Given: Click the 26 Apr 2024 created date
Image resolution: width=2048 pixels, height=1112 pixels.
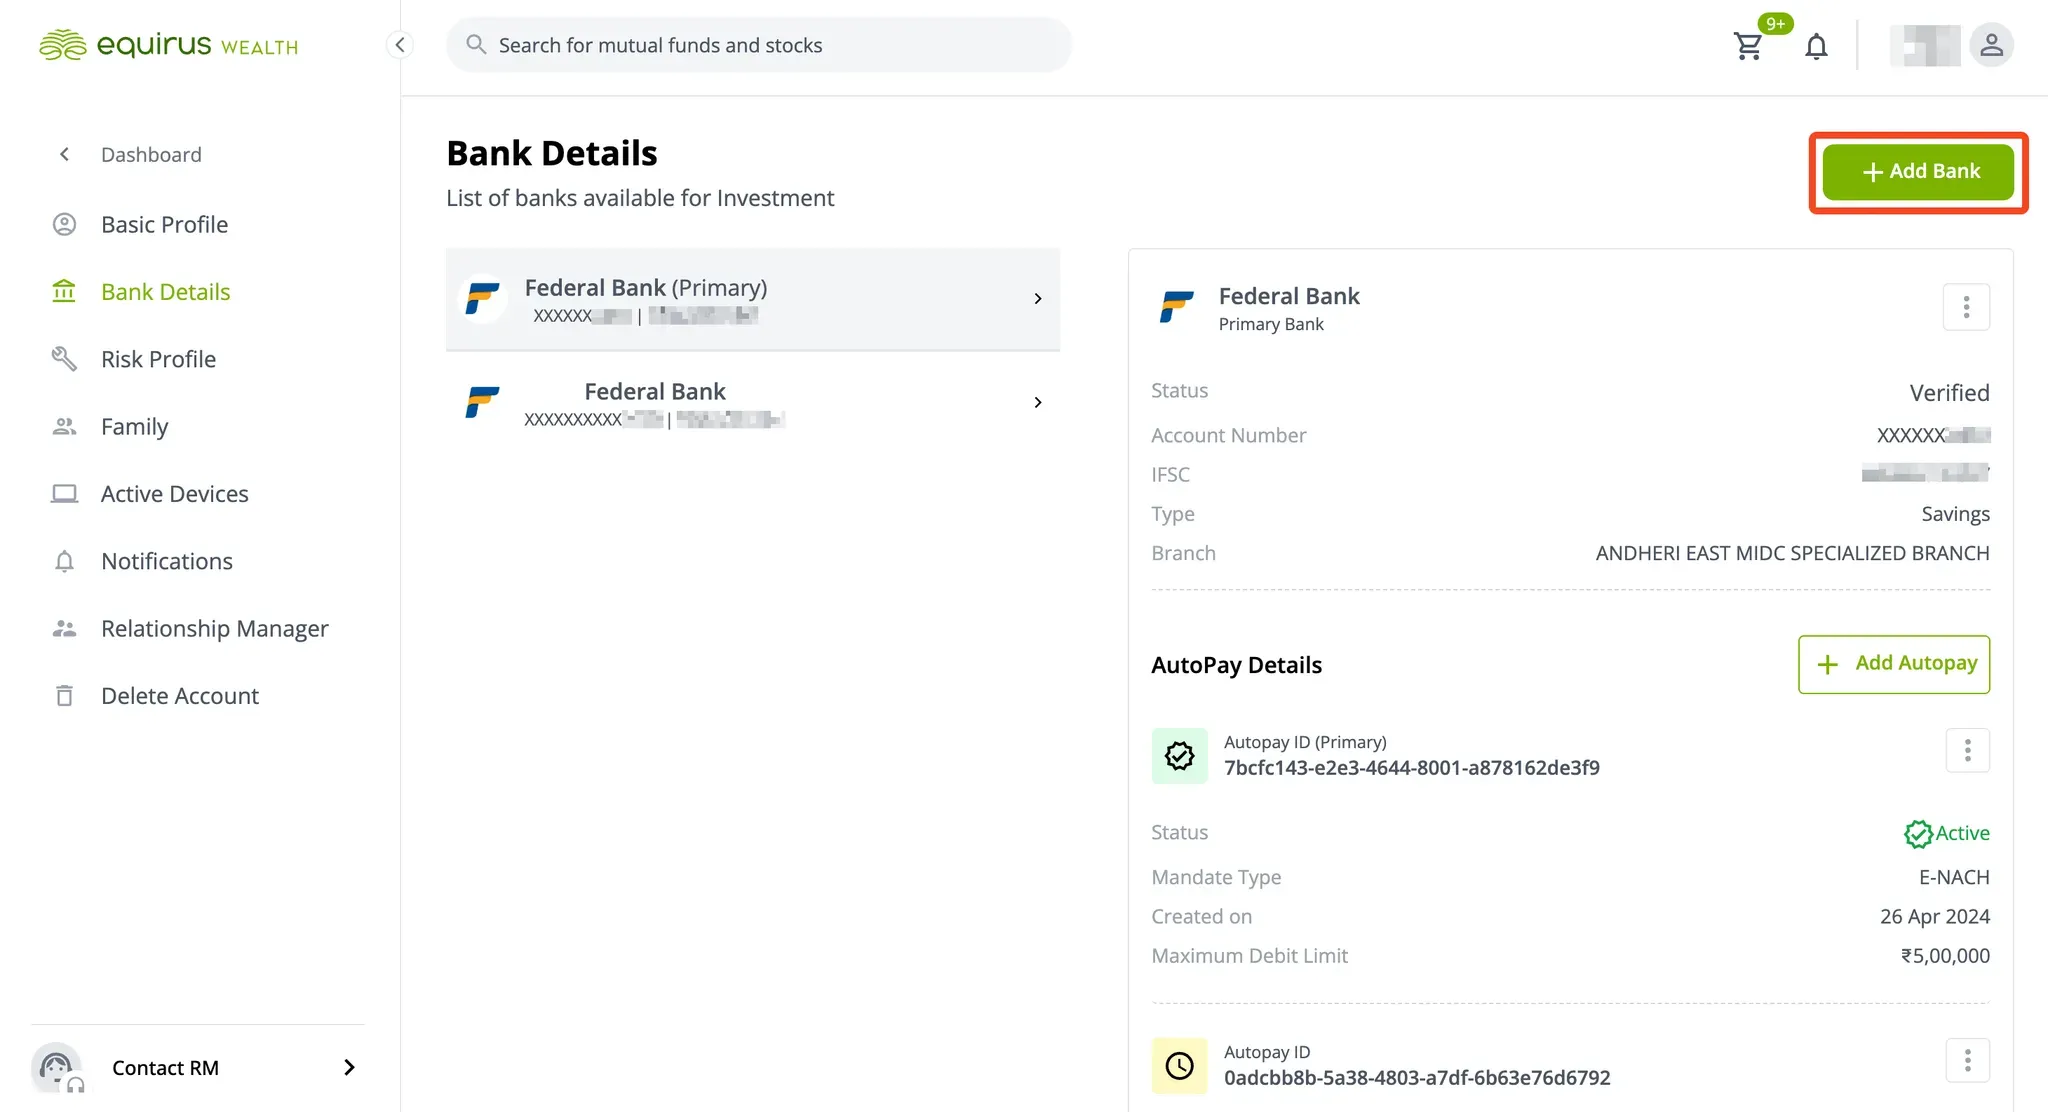Looking at the screenshot, I should tap(1934, 916).
